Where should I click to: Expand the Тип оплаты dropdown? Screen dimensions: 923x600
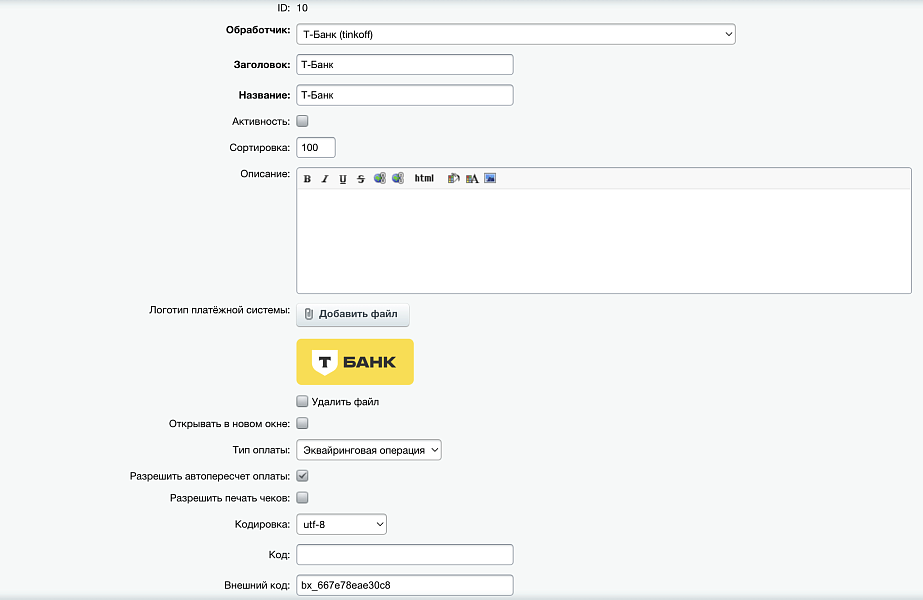(368, 450)
